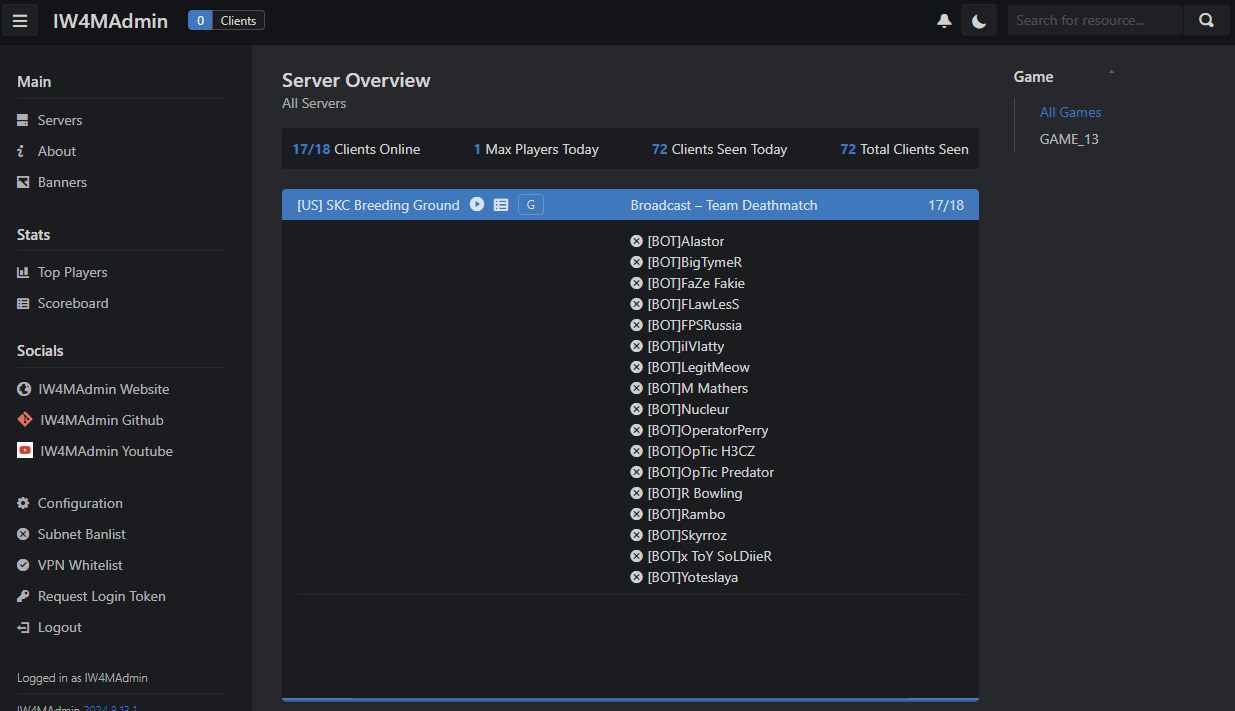Kick [BOT]Alastor with the X icon
Image resolution: width=1235 pixels, height=711 pixels.
636,241
